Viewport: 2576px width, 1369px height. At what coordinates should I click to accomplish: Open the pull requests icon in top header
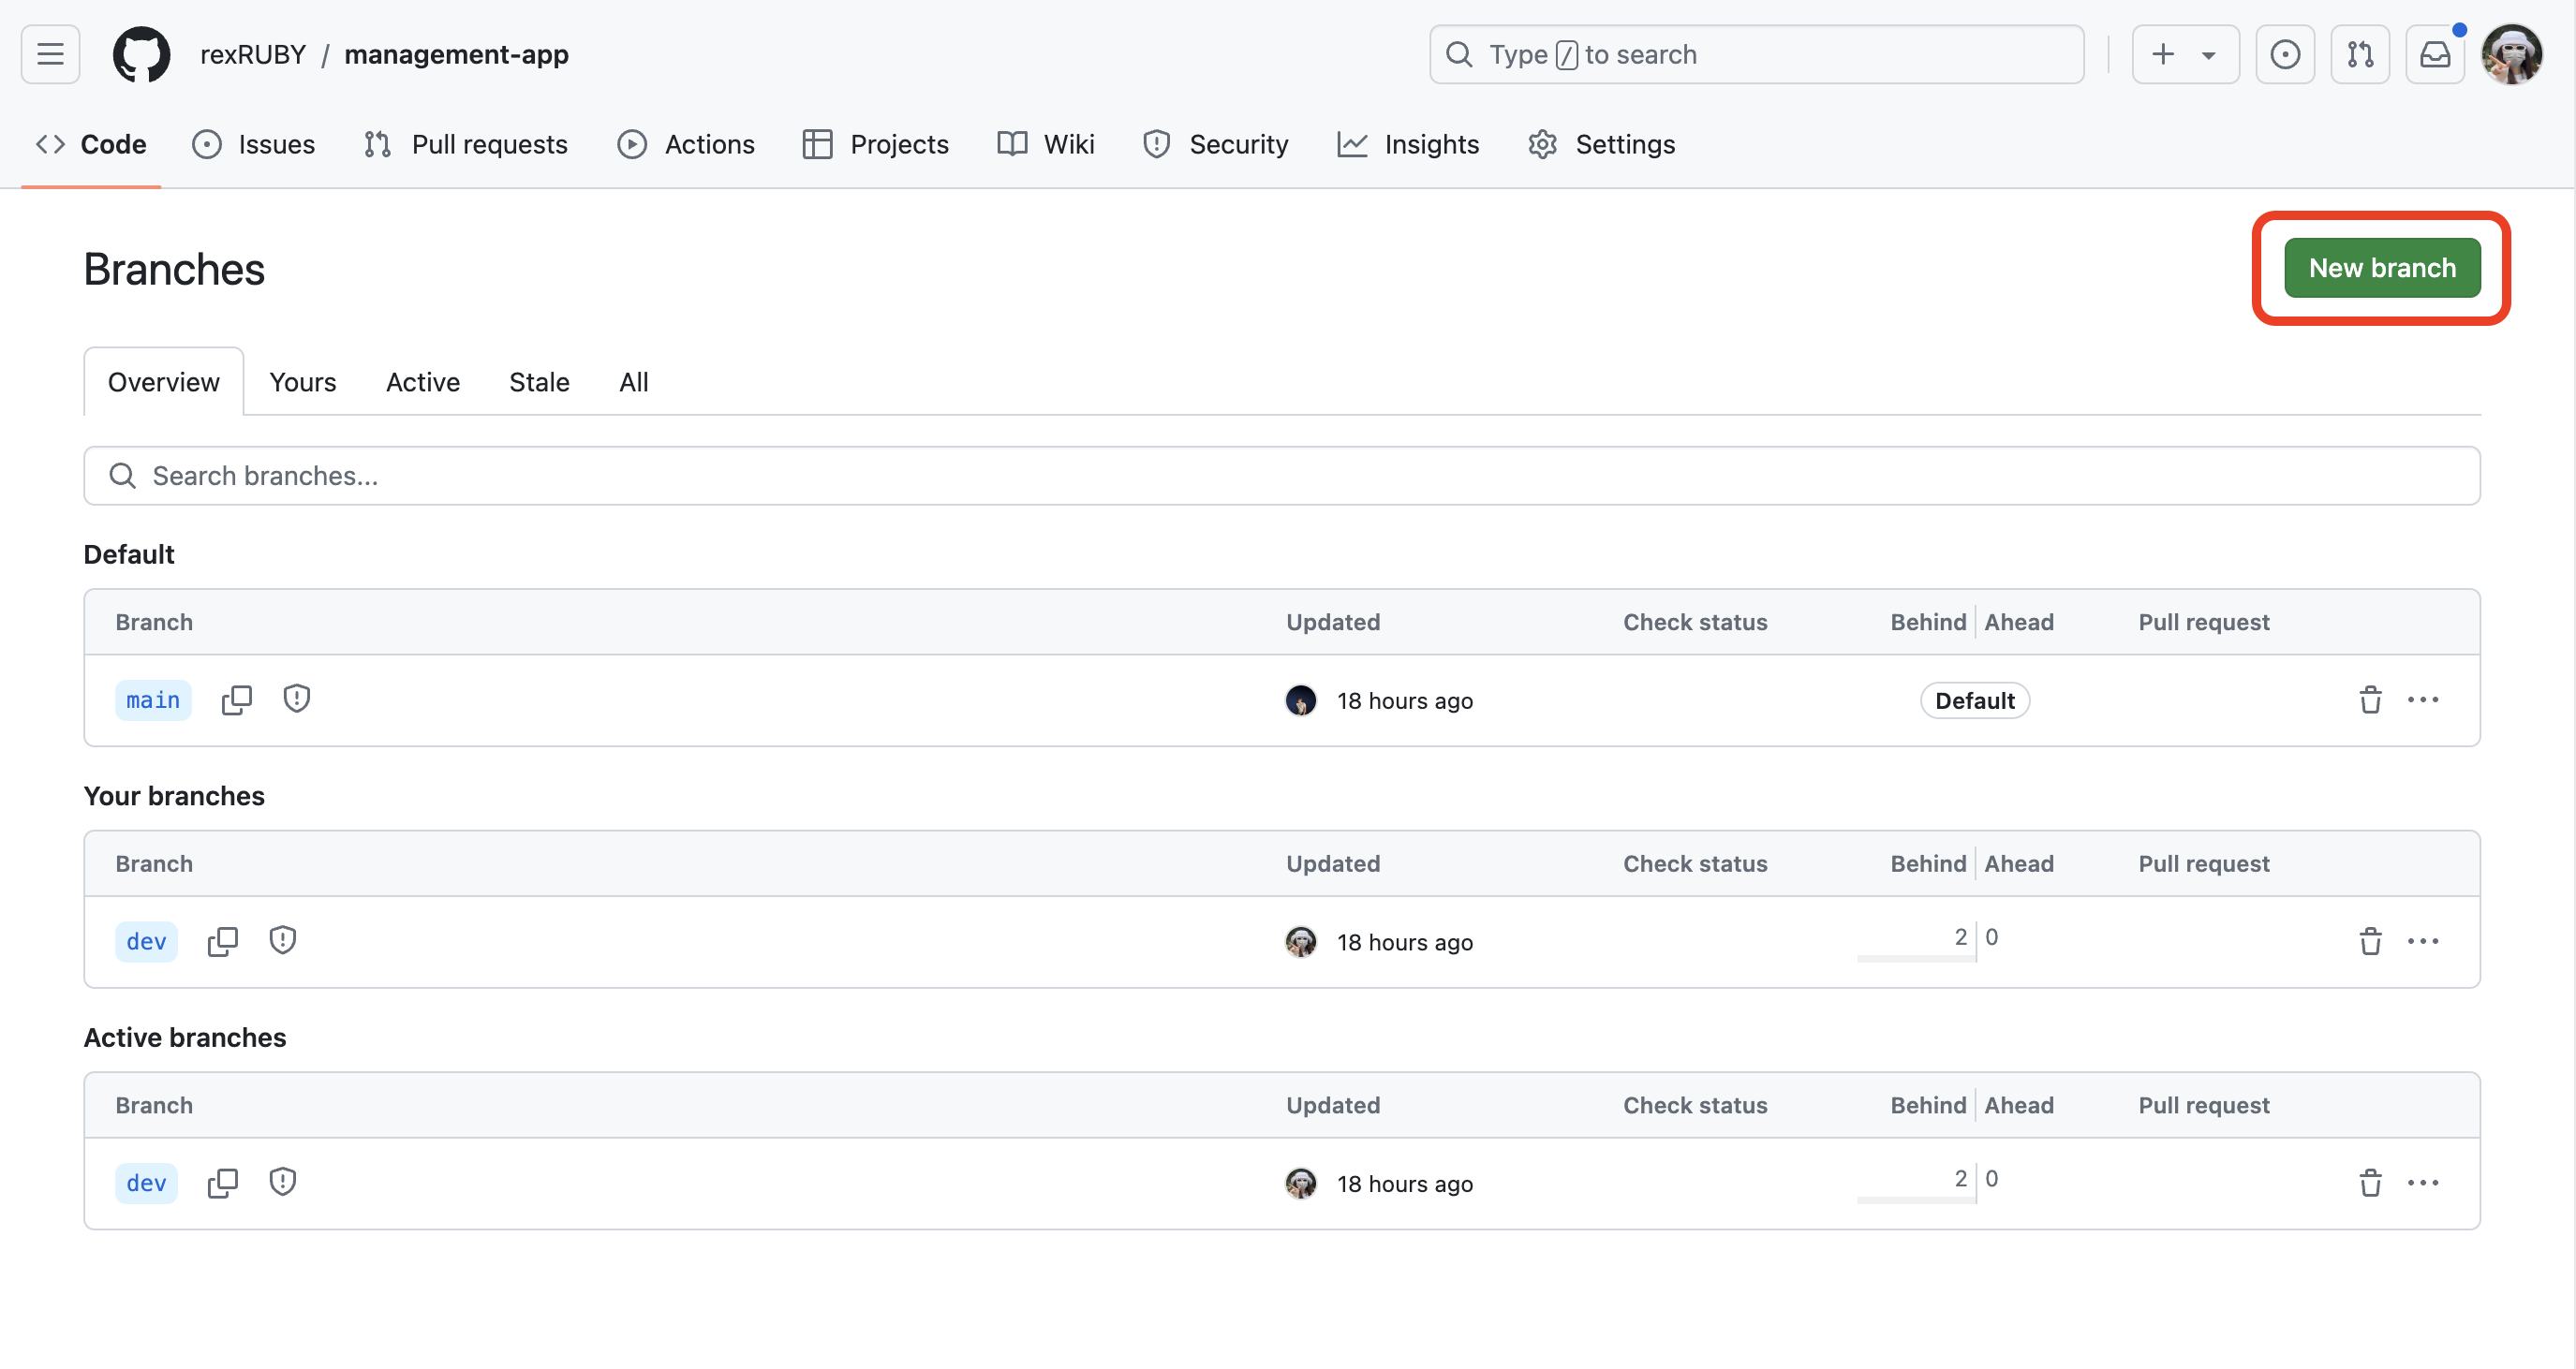(x=2359, y=54)
